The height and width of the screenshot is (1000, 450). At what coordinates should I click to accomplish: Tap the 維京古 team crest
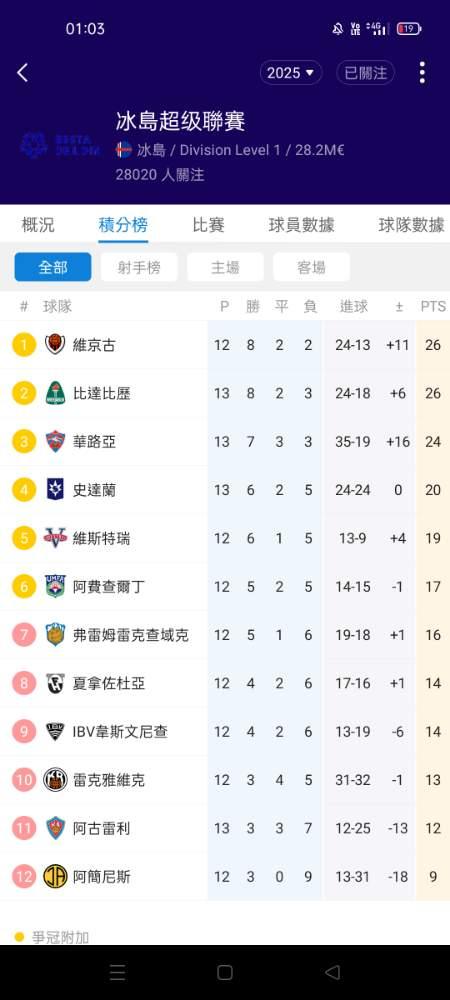[55, 345]
